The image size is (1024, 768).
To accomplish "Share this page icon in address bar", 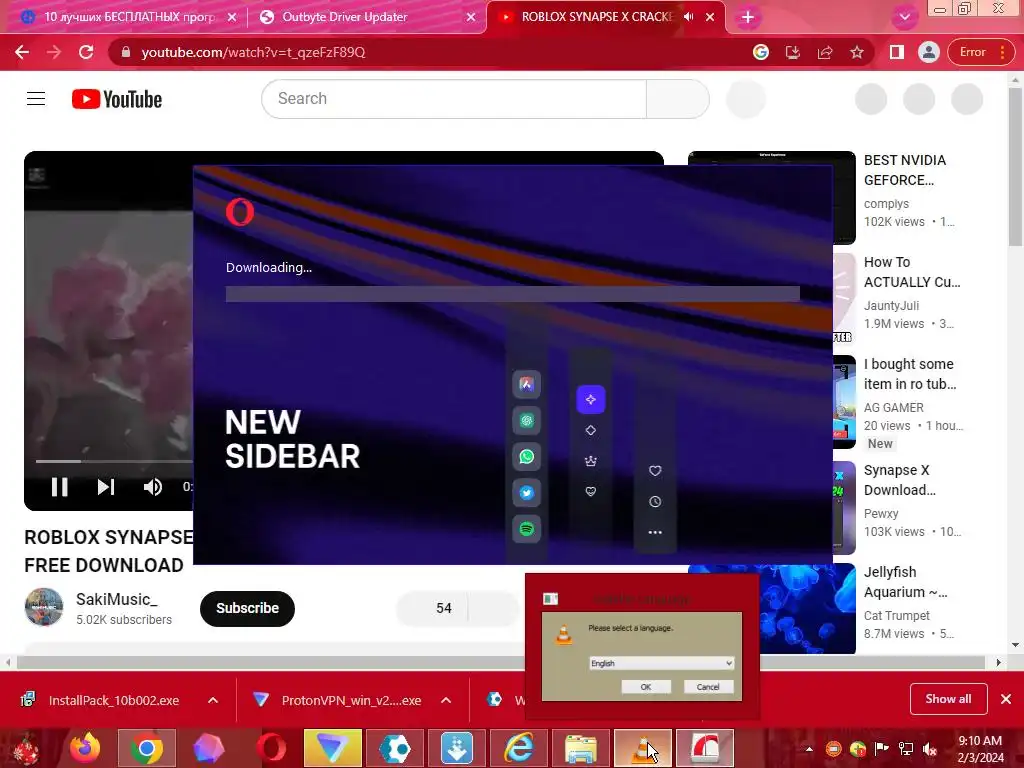I will pos(825,52).
